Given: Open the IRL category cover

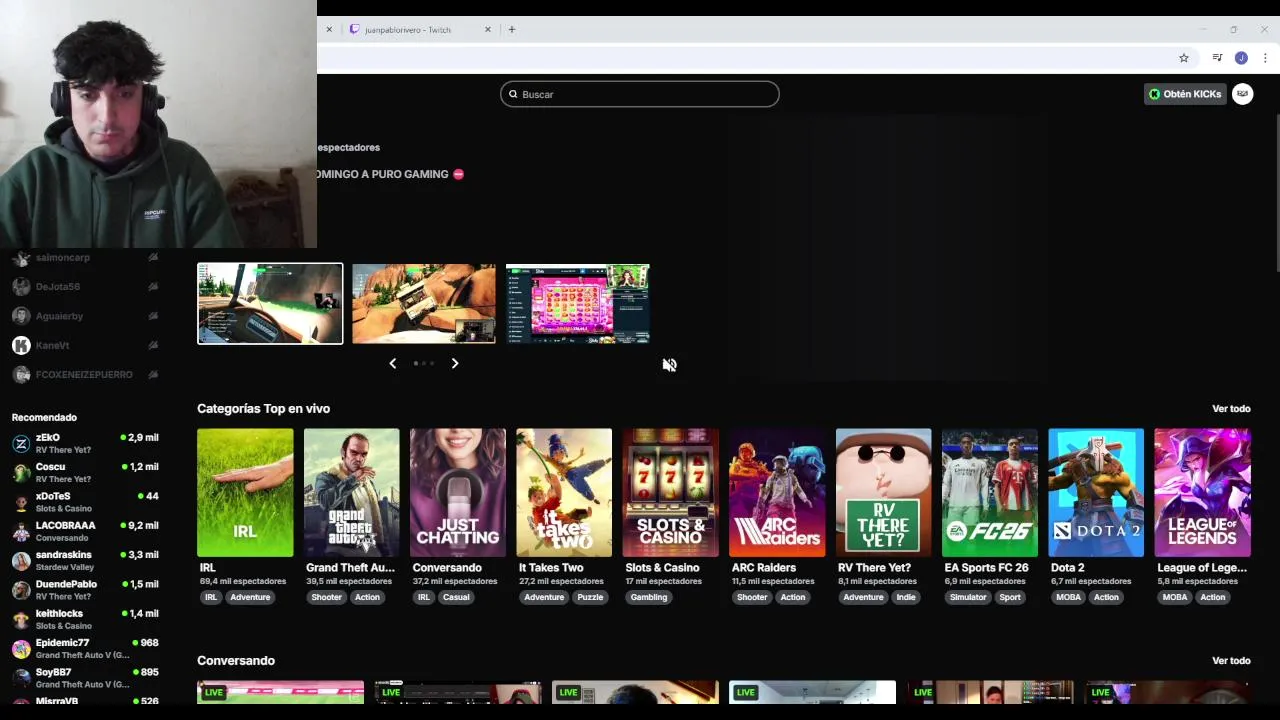Looking at the screenshot, I should 245,493.
